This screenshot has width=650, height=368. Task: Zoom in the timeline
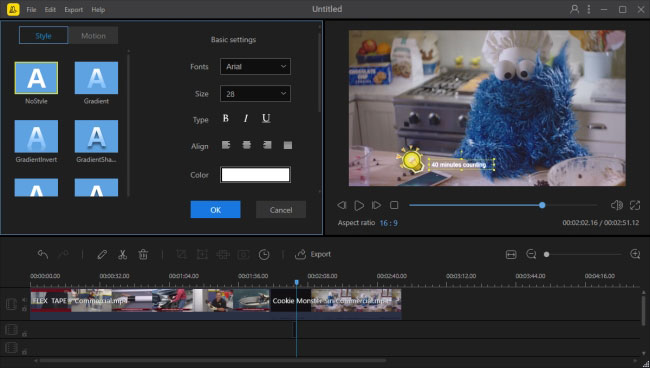[635, 254]
